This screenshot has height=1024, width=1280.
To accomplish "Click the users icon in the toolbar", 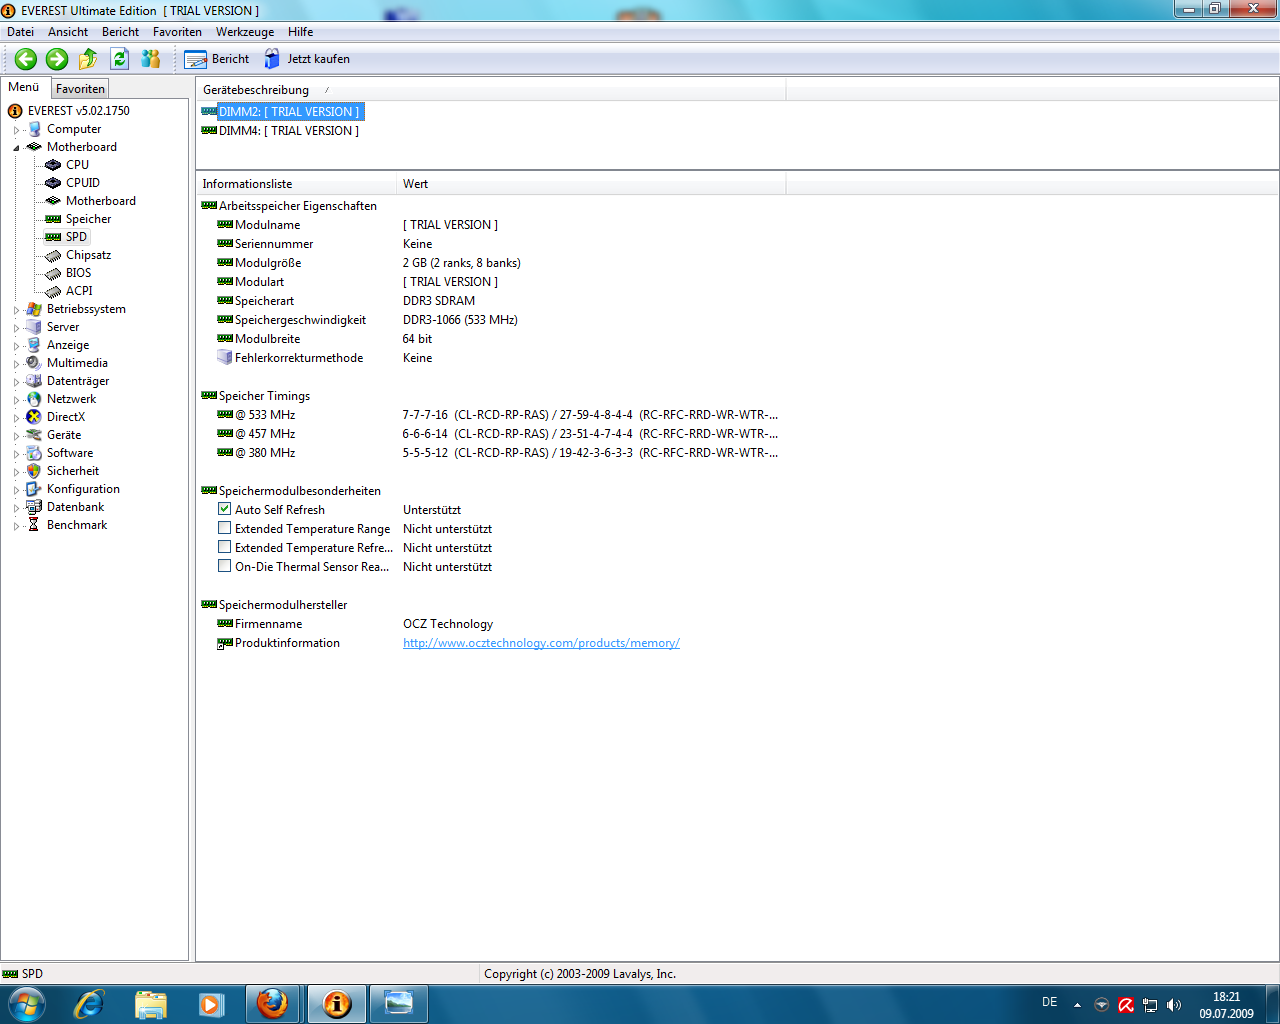I will click(x=151, y=59).
